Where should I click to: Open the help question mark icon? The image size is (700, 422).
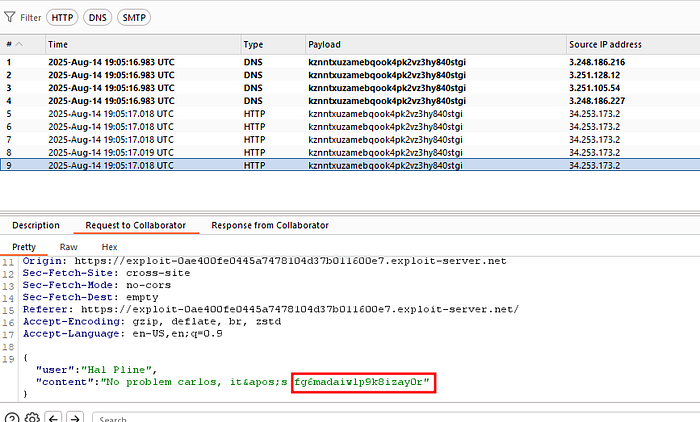(12, 418)
